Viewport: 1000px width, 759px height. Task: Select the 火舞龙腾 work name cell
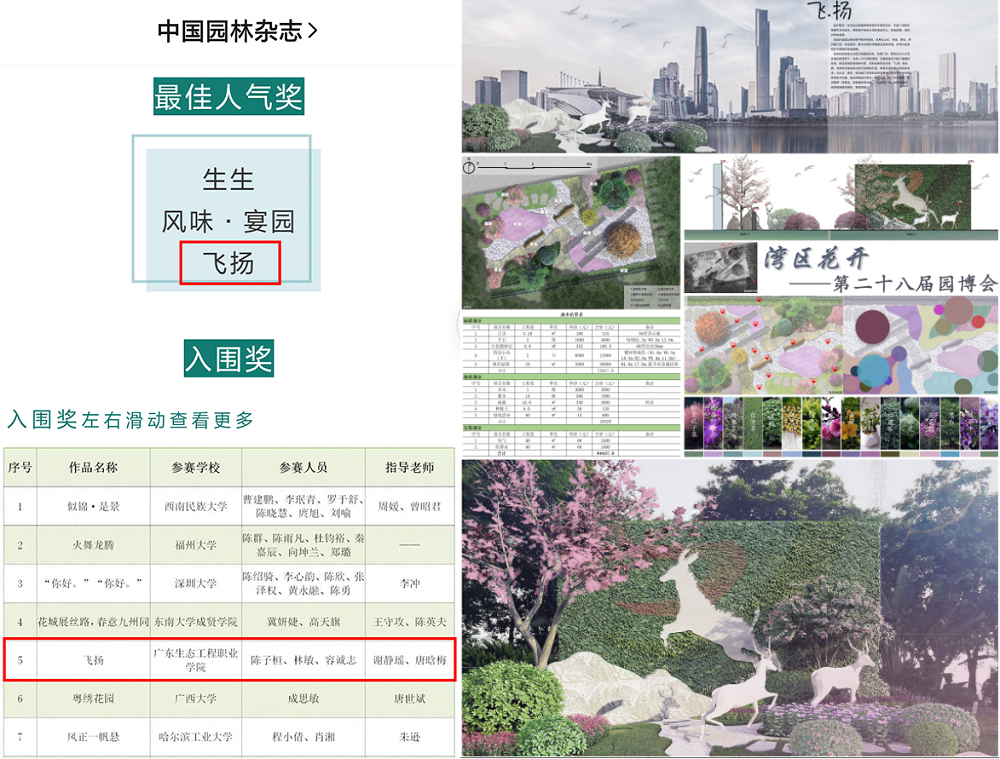[94, 545]
